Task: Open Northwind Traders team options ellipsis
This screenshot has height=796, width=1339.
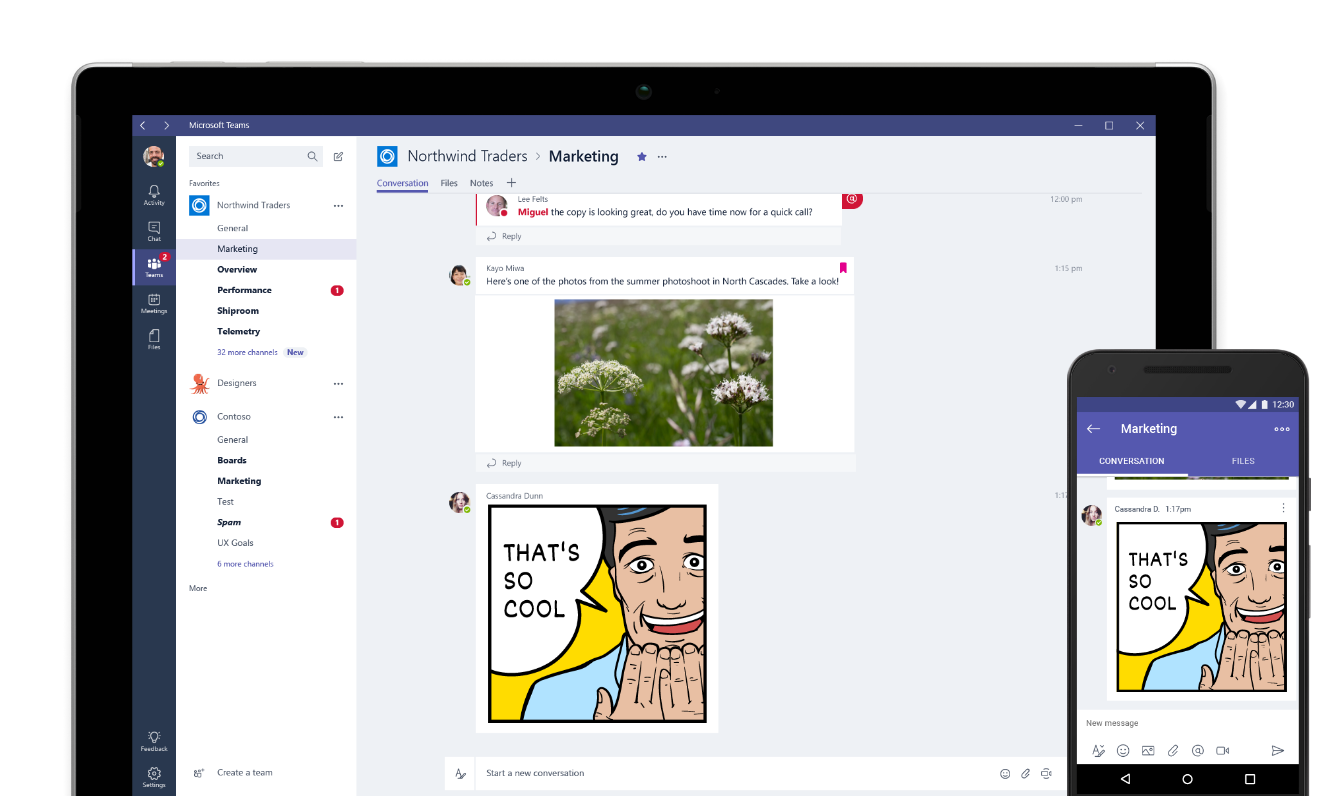Action: tap(338, 206)
